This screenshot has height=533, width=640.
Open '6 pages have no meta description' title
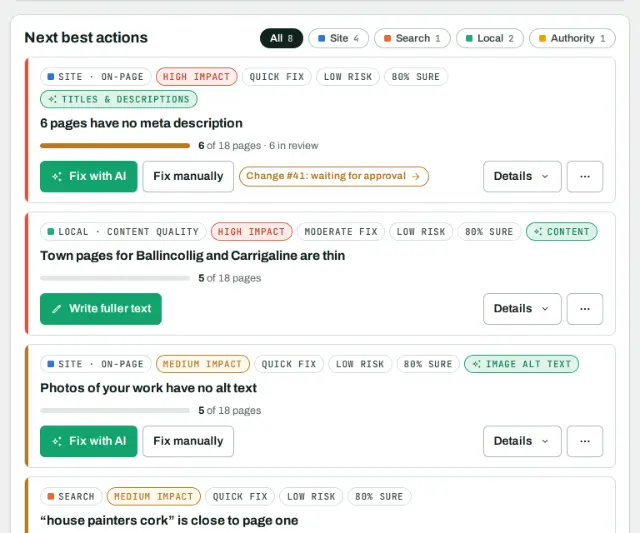[x=141, y=123]
